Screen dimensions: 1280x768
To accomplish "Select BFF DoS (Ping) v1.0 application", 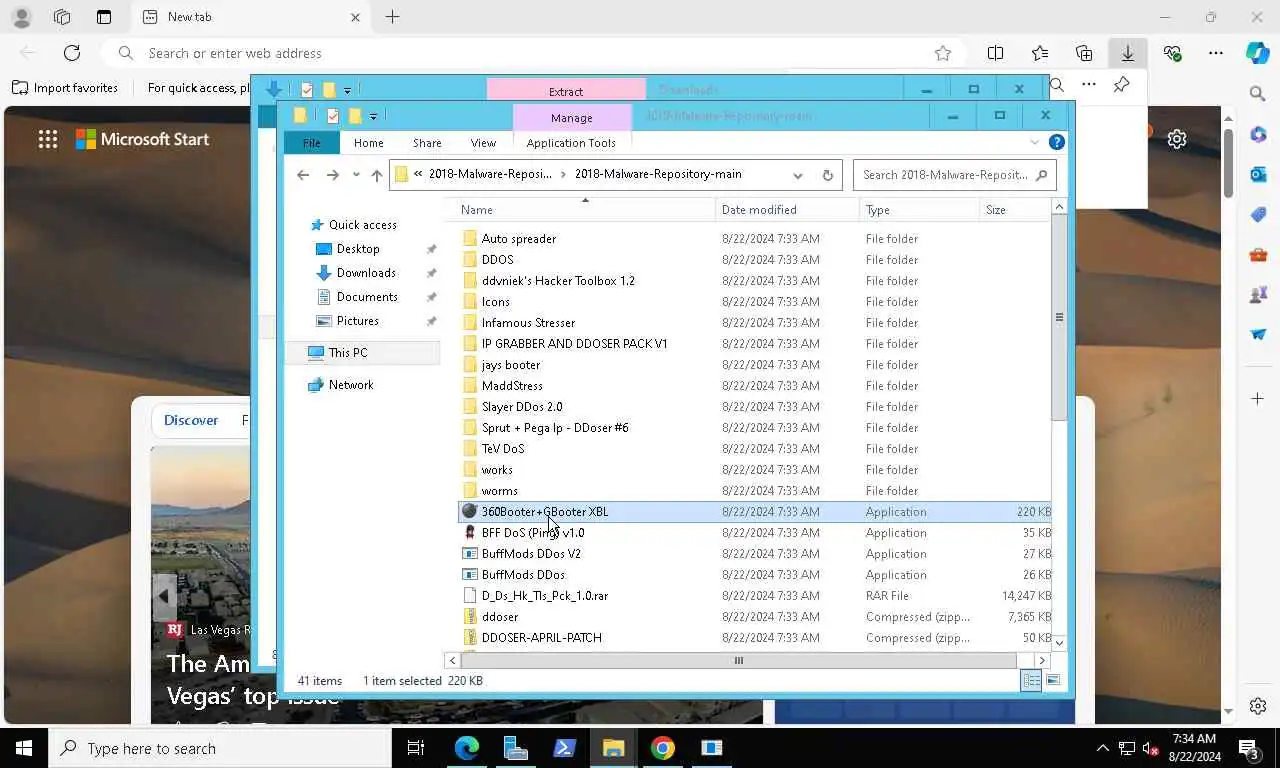I will tap(533, 533).
